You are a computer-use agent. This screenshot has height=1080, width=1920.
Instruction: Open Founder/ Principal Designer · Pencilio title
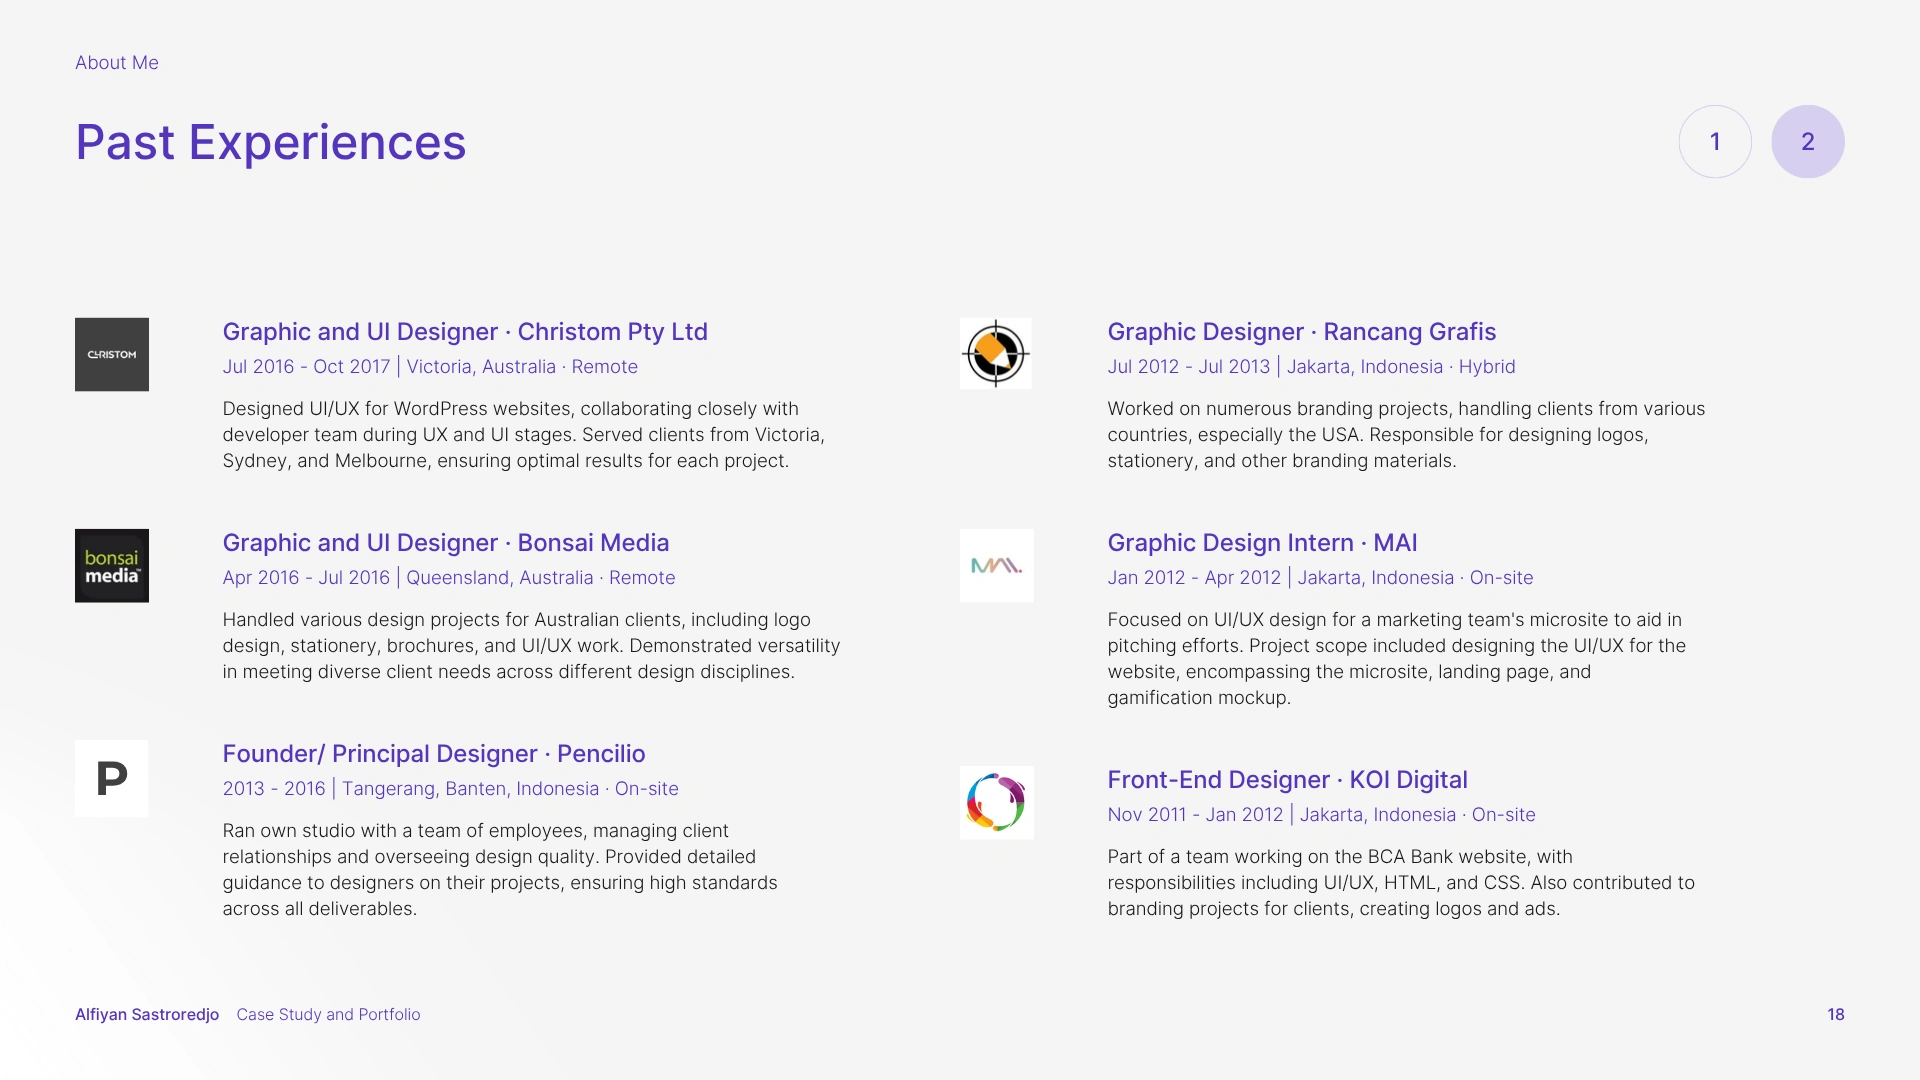point(434,754)
